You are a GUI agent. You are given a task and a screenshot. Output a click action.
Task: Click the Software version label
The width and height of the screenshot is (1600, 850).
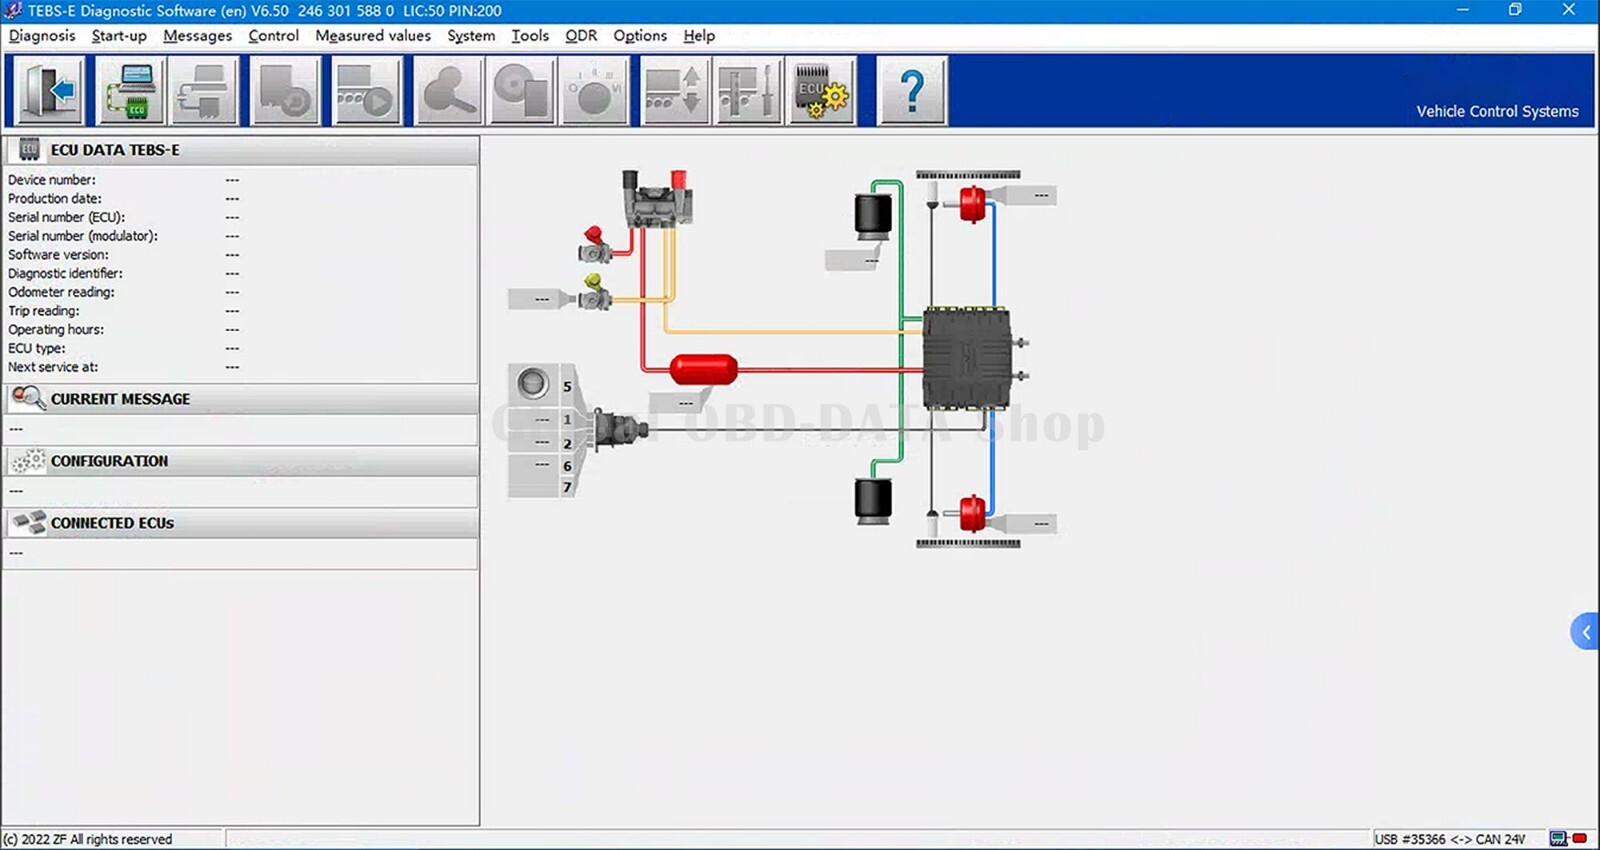[x=59, y=255]
